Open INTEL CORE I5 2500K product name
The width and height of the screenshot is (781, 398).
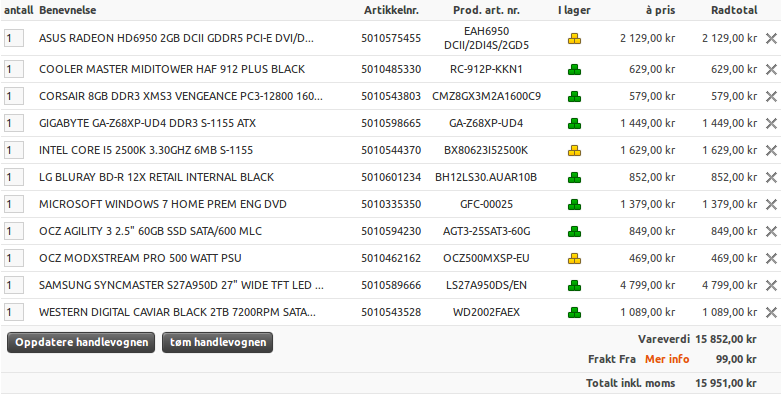pyautogui.click(x=146, y=150)
